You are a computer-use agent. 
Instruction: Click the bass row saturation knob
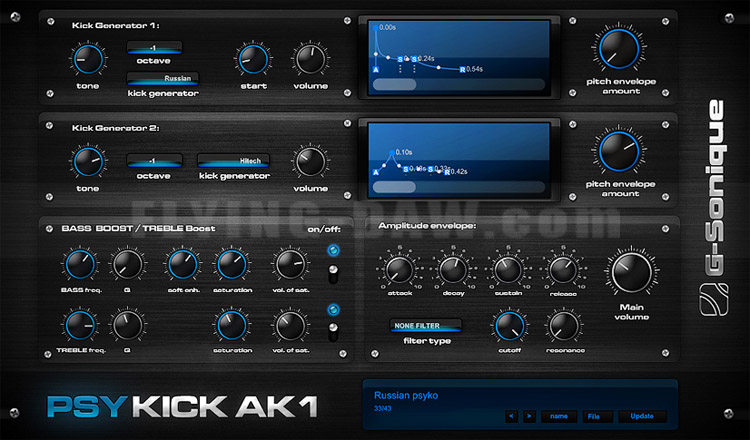[232, 264]
